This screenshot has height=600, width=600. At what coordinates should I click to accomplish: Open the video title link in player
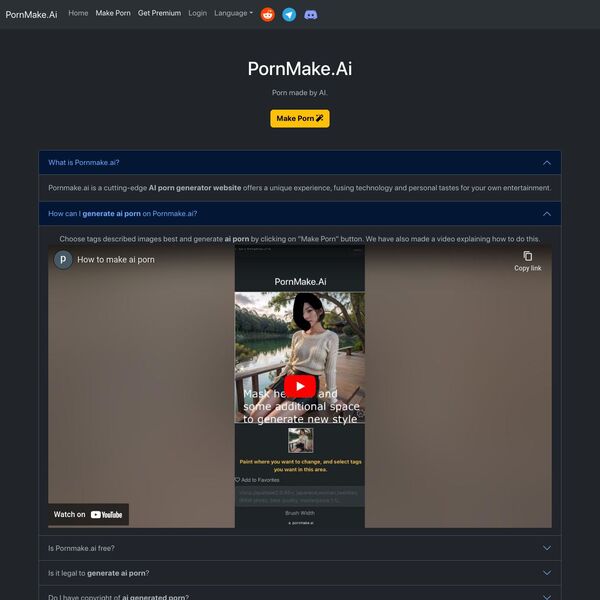pyautogui.click(x=117, y=259)
